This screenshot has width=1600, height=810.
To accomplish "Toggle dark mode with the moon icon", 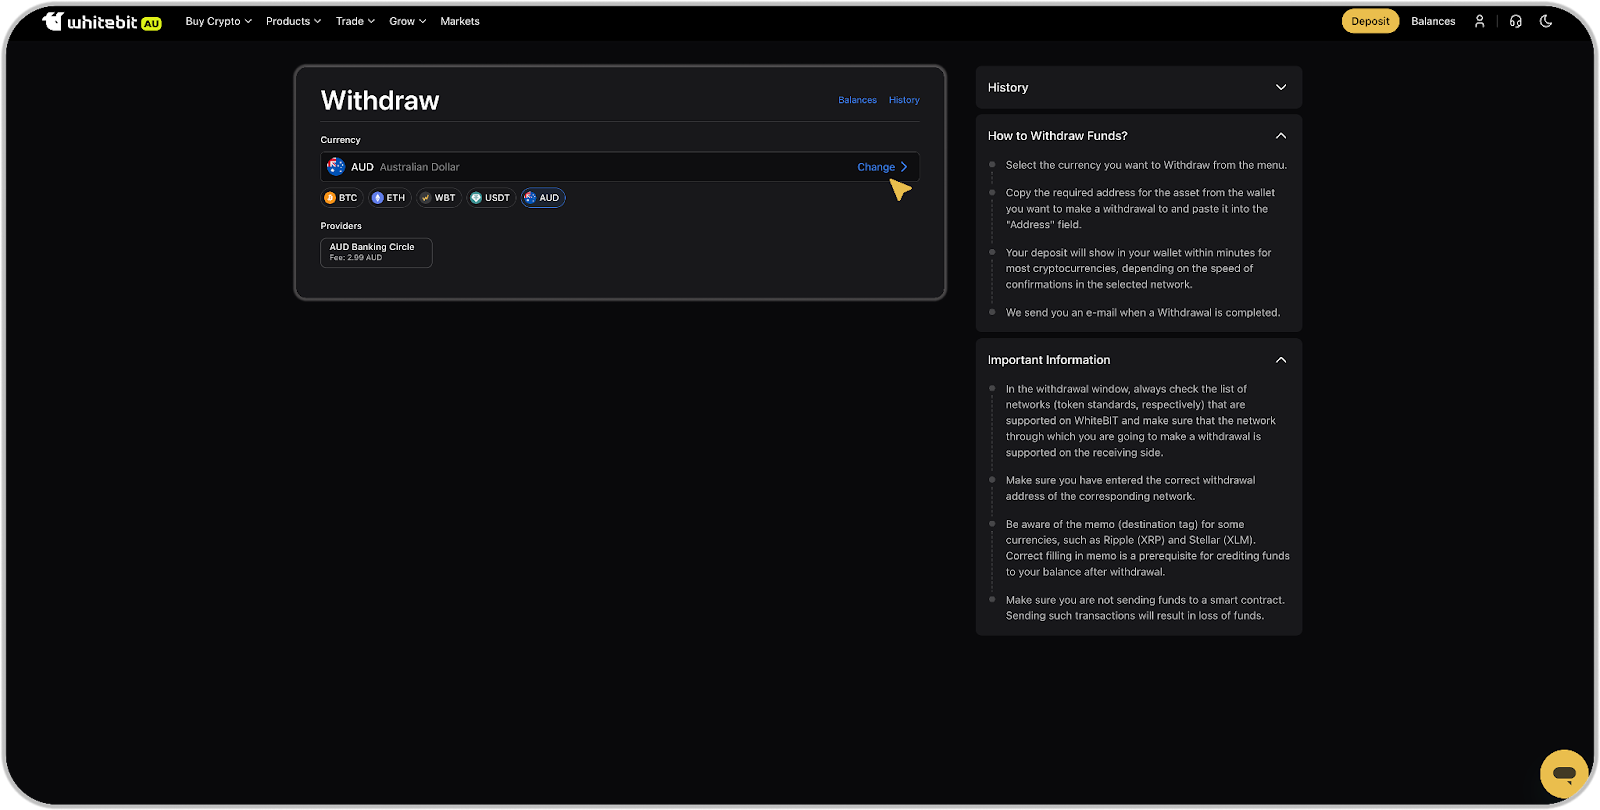I will 1546,21.
